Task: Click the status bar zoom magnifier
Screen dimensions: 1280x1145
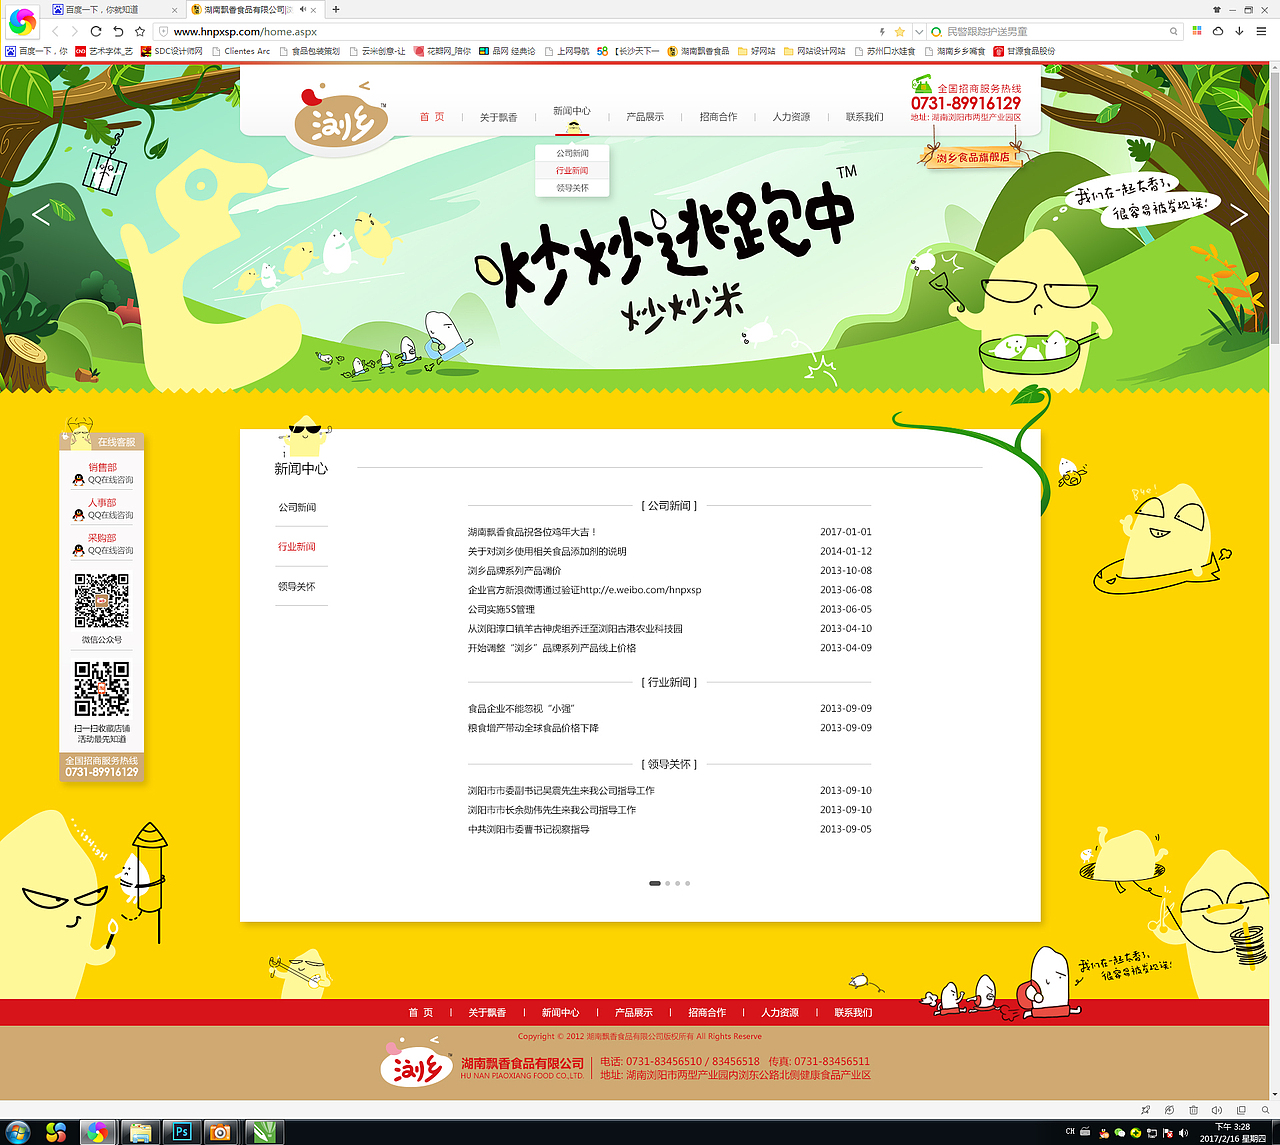Action: (1264, 1110)
